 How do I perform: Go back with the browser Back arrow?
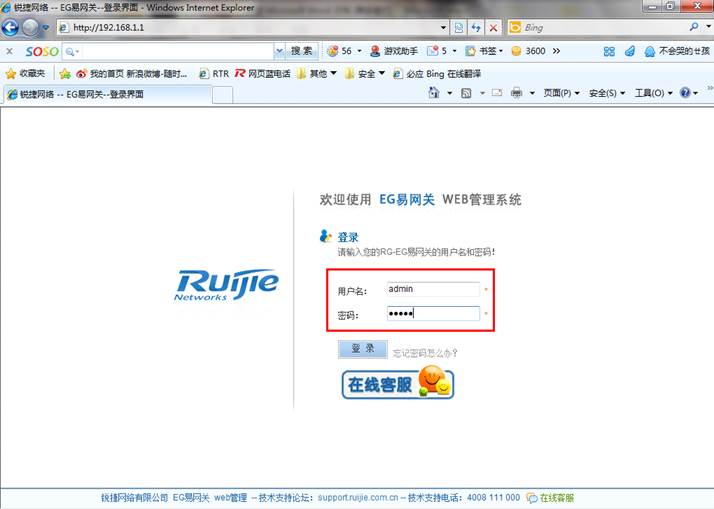(x=10, y=27)
